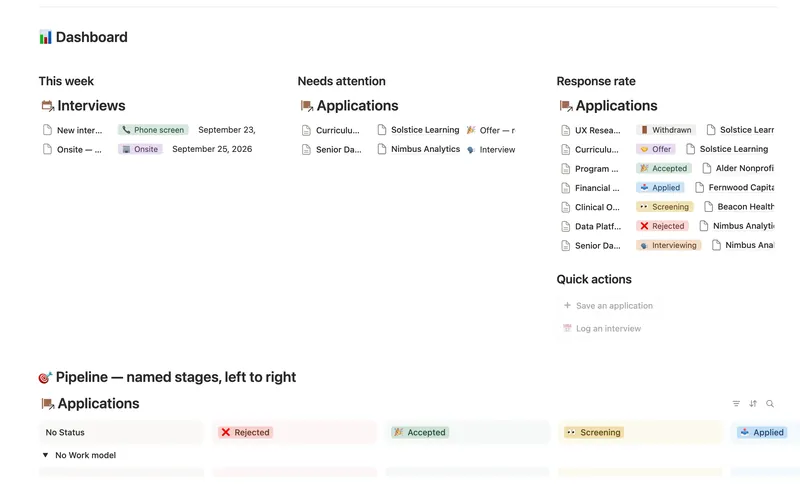800x484 pixels.
Task: Click the Pipeline target emoji icon
Action: (45, 377)
